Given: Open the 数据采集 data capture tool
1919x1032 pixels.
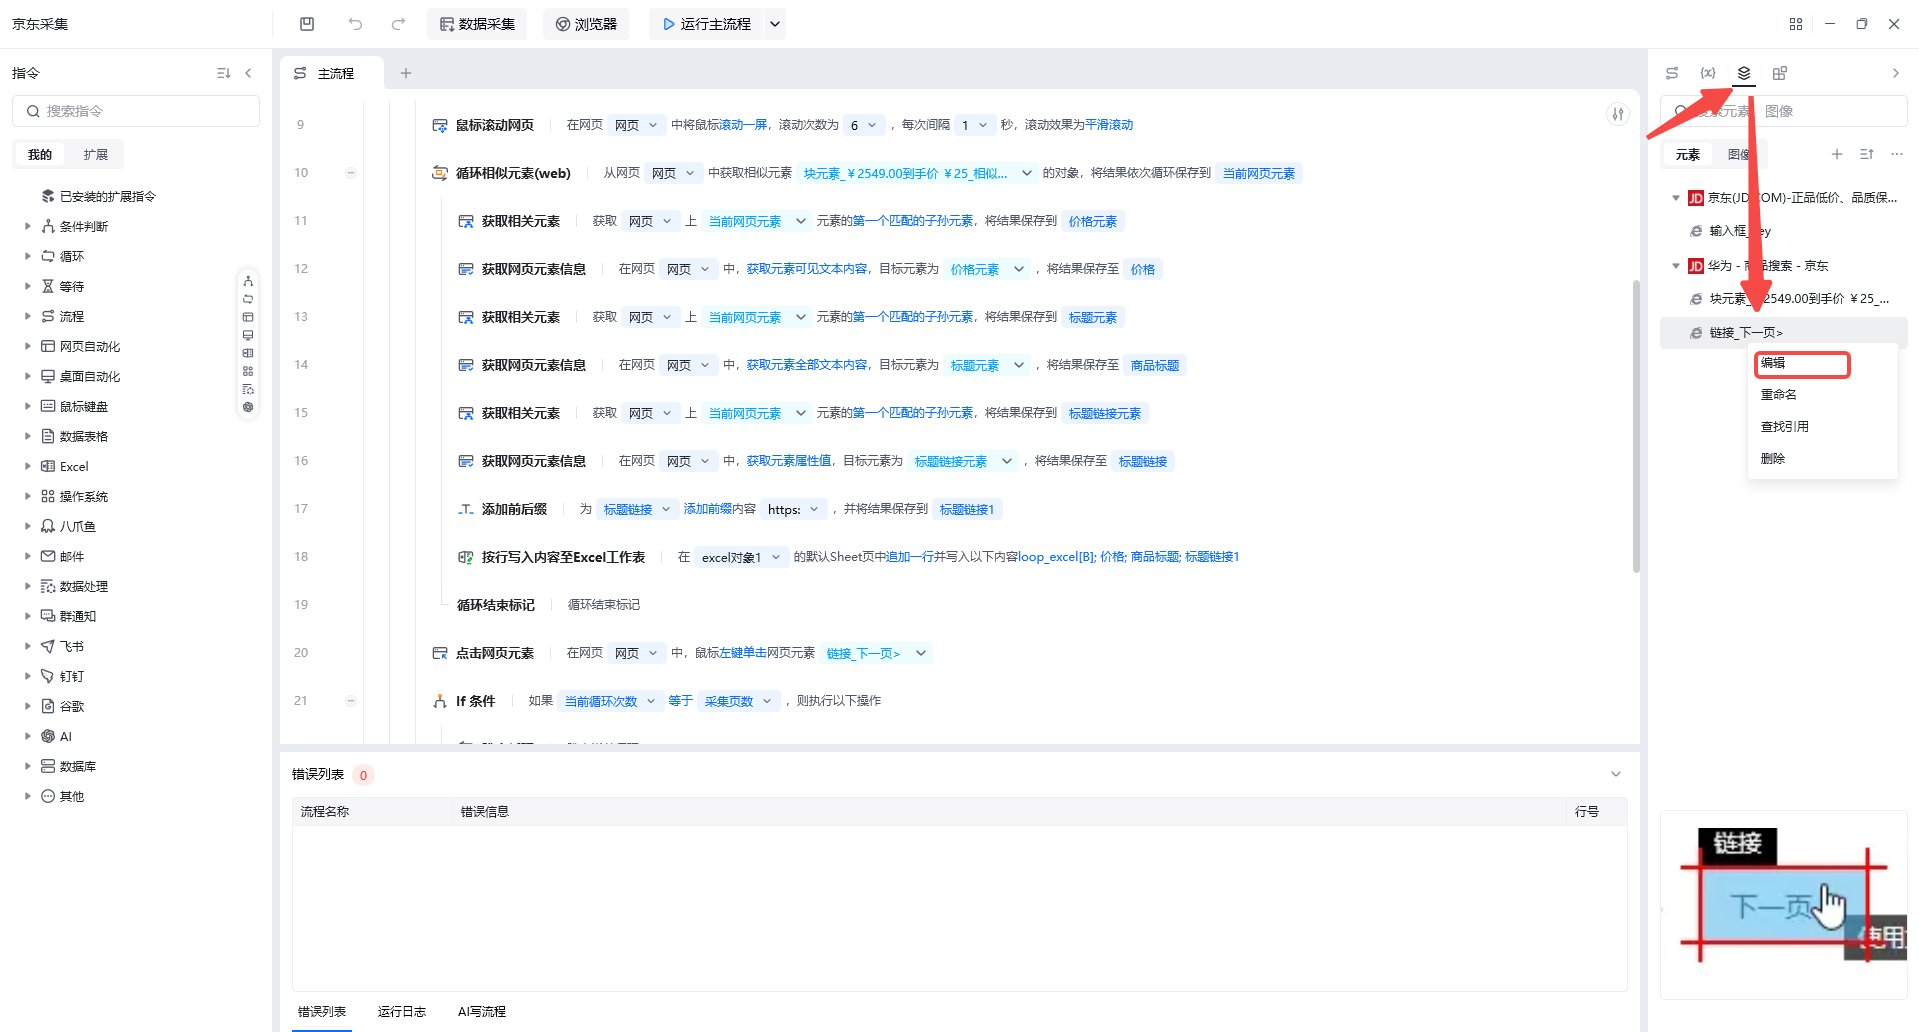Looking at the screenshot, I should tap(477, 24).
